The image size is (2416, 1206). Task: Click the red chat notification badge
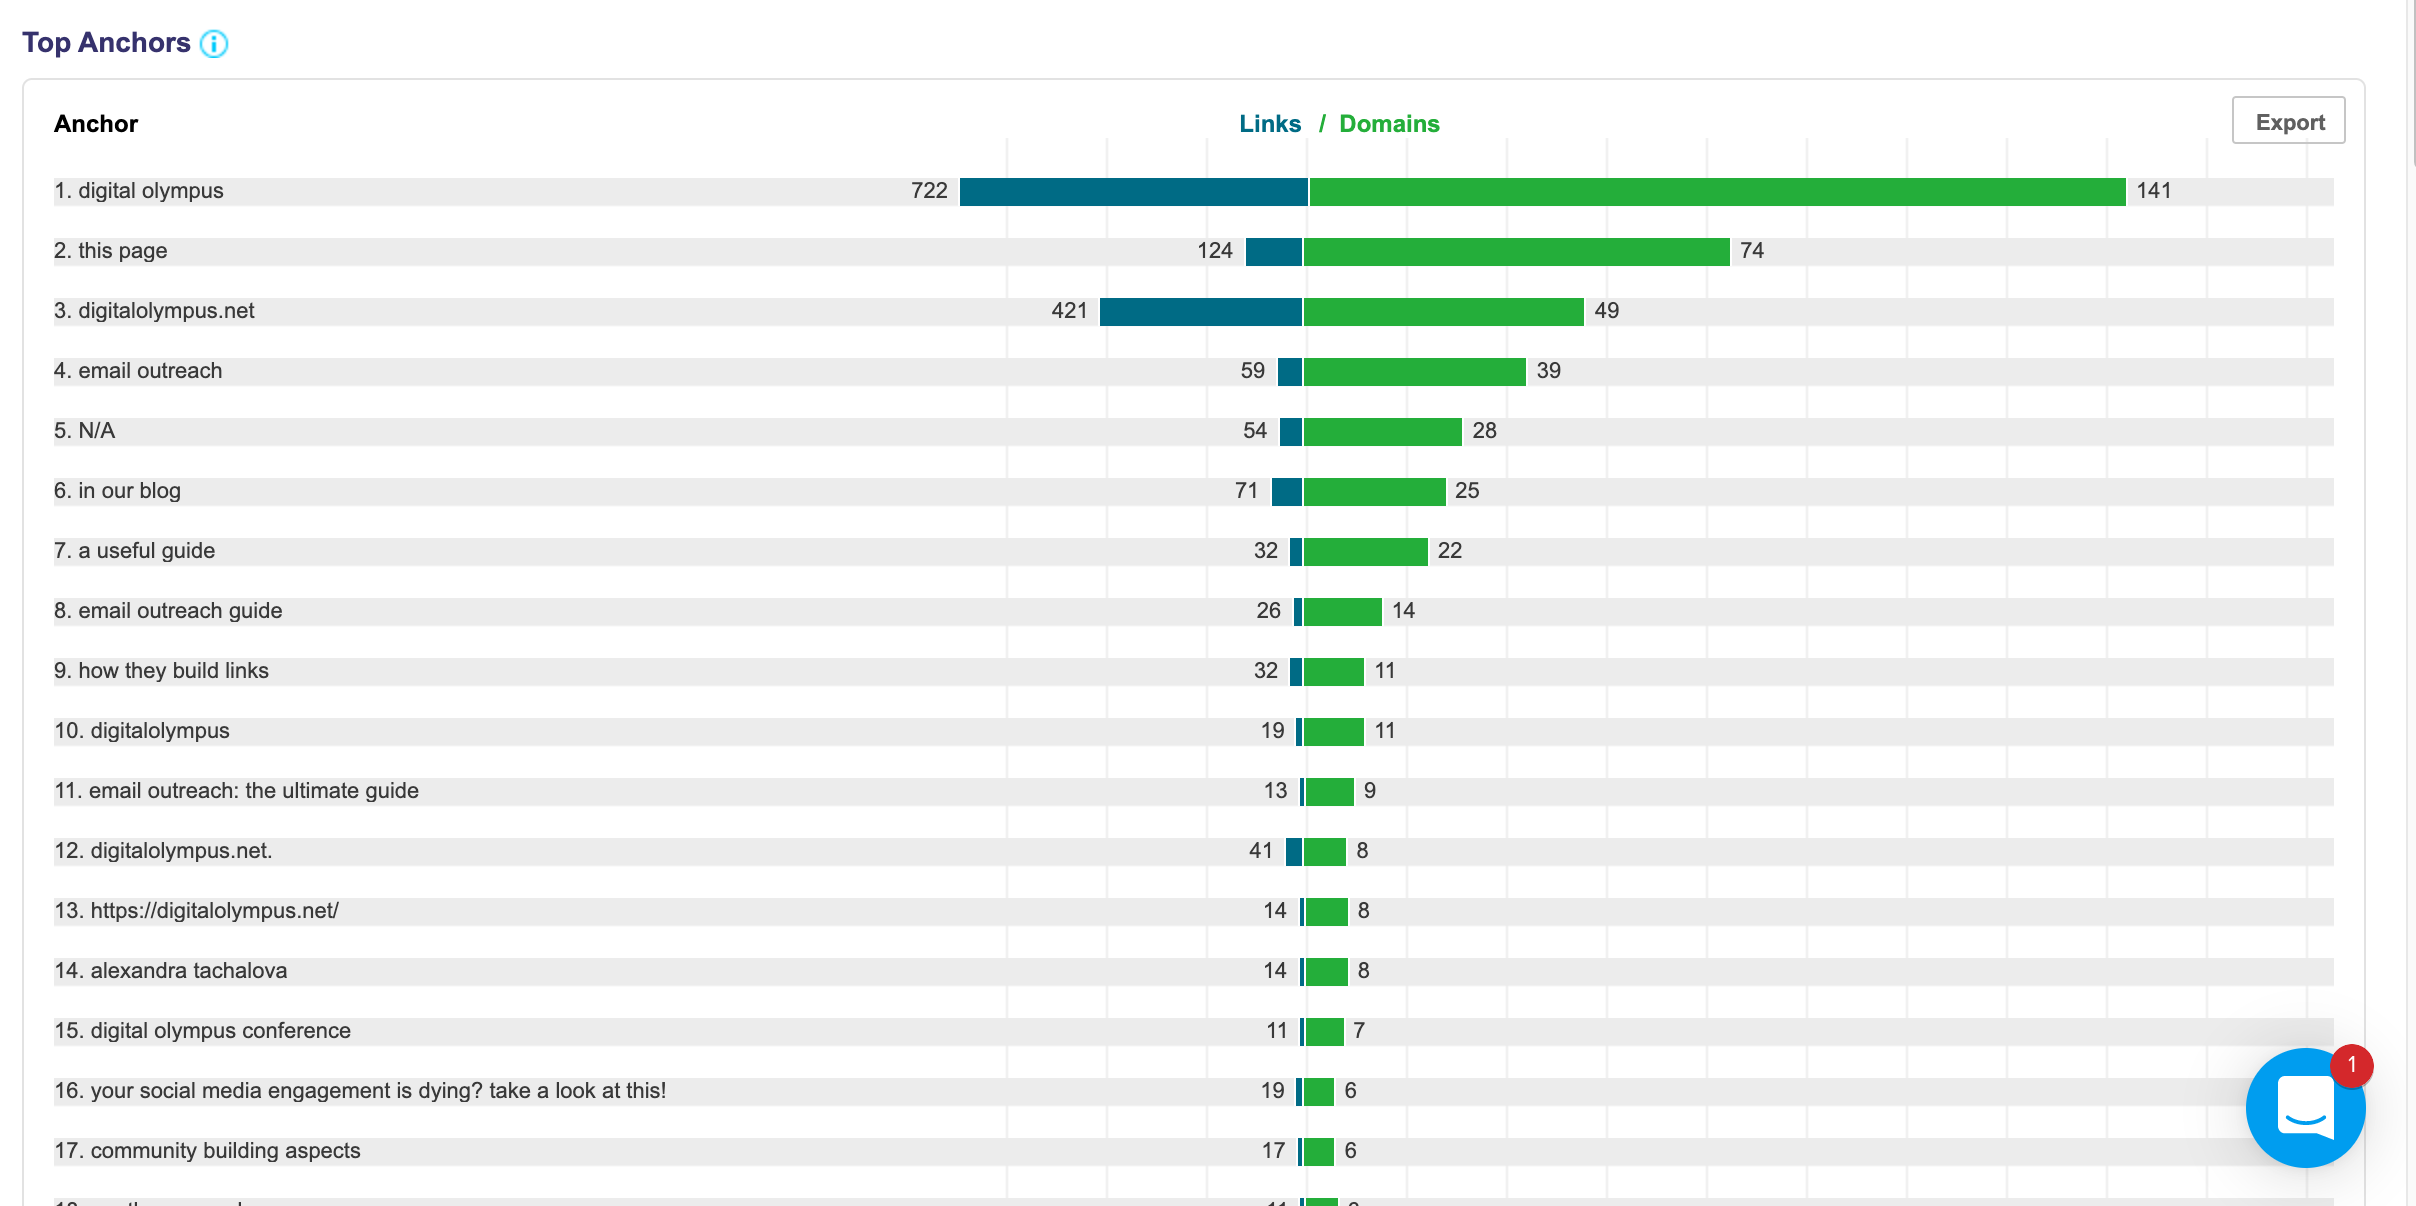2352,1065
